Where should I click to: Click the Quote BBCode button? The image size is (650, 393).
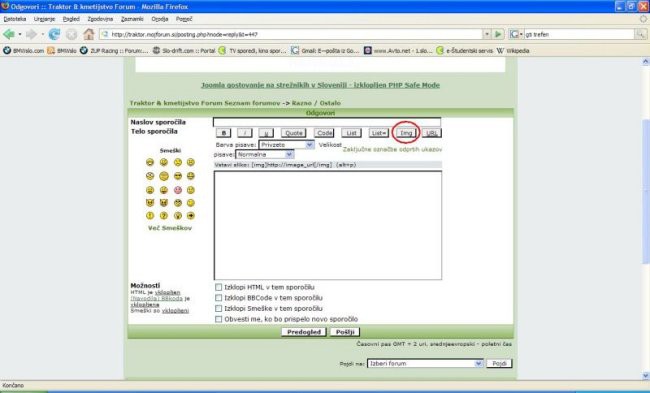click(293, 133)
